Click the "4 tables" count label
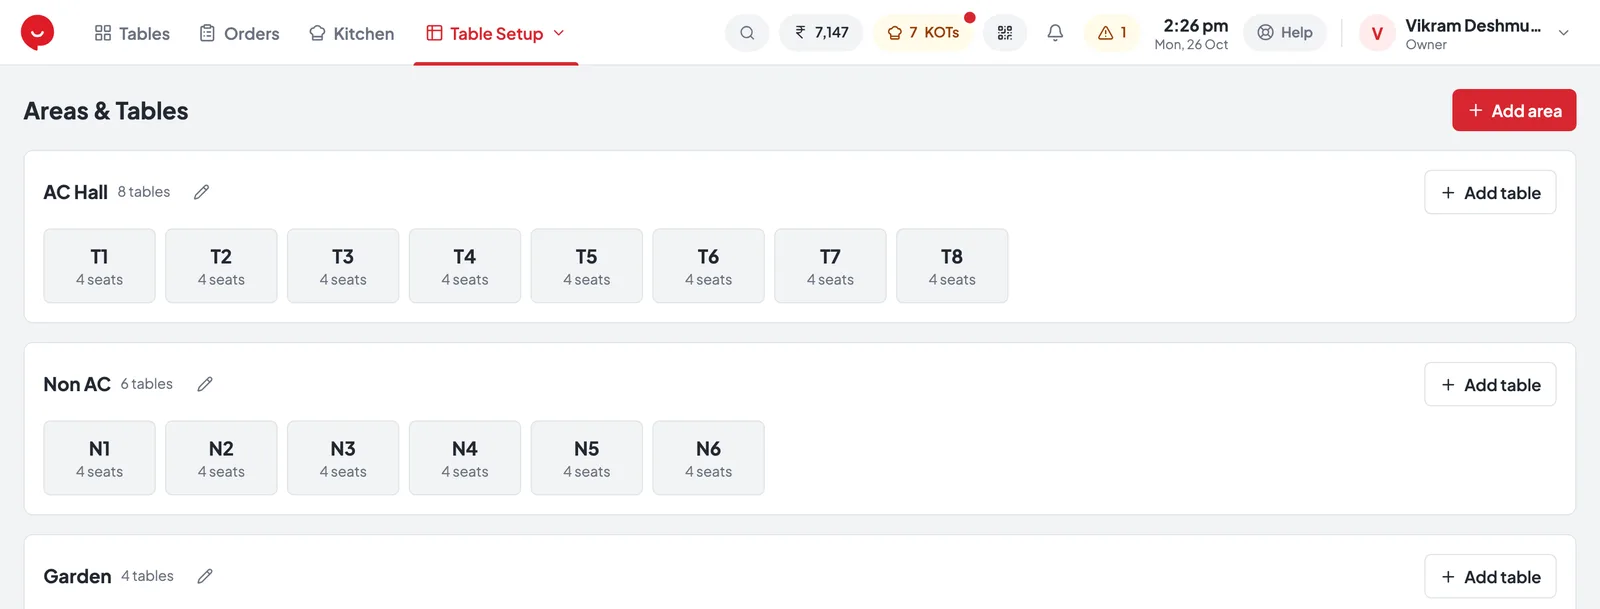This screenshot has width=1600, height=609. 148,576
